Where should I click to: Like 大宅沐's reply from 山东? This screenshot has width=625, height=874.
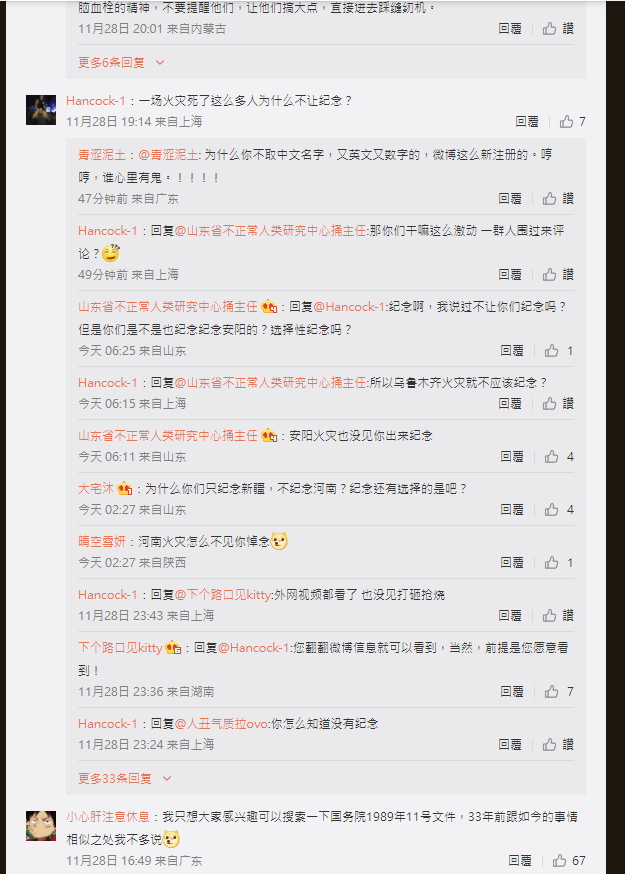point(551,509)
